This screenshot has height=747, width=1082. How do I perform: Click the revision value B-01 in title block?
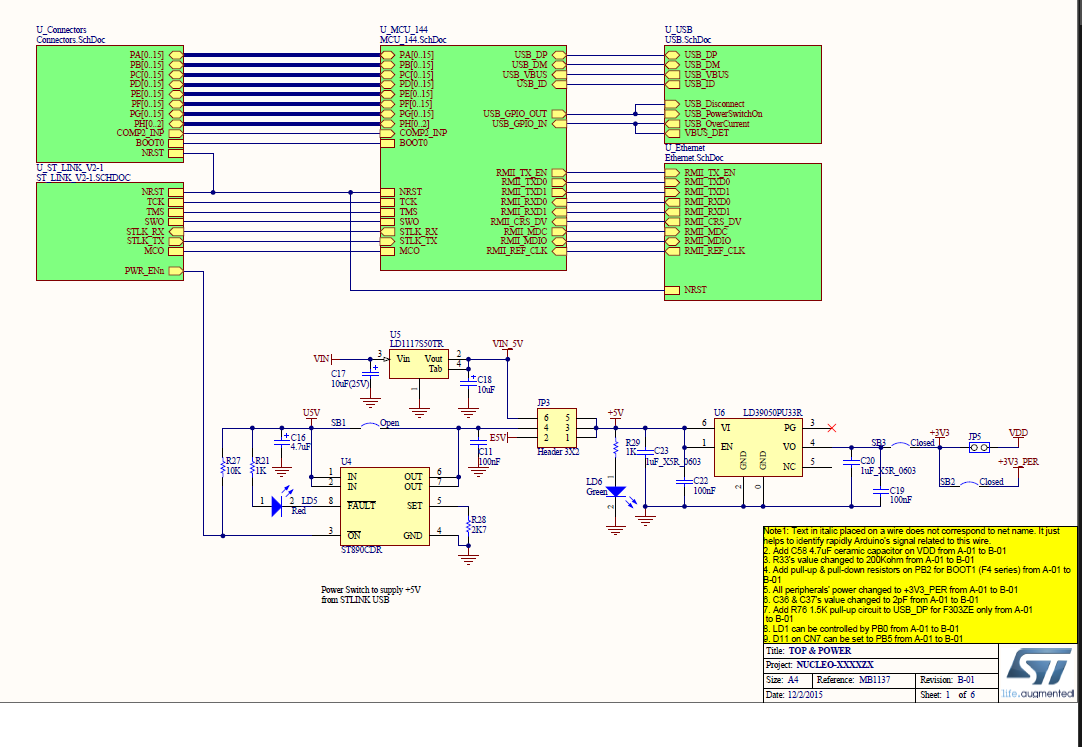click(x=965, y=680)
